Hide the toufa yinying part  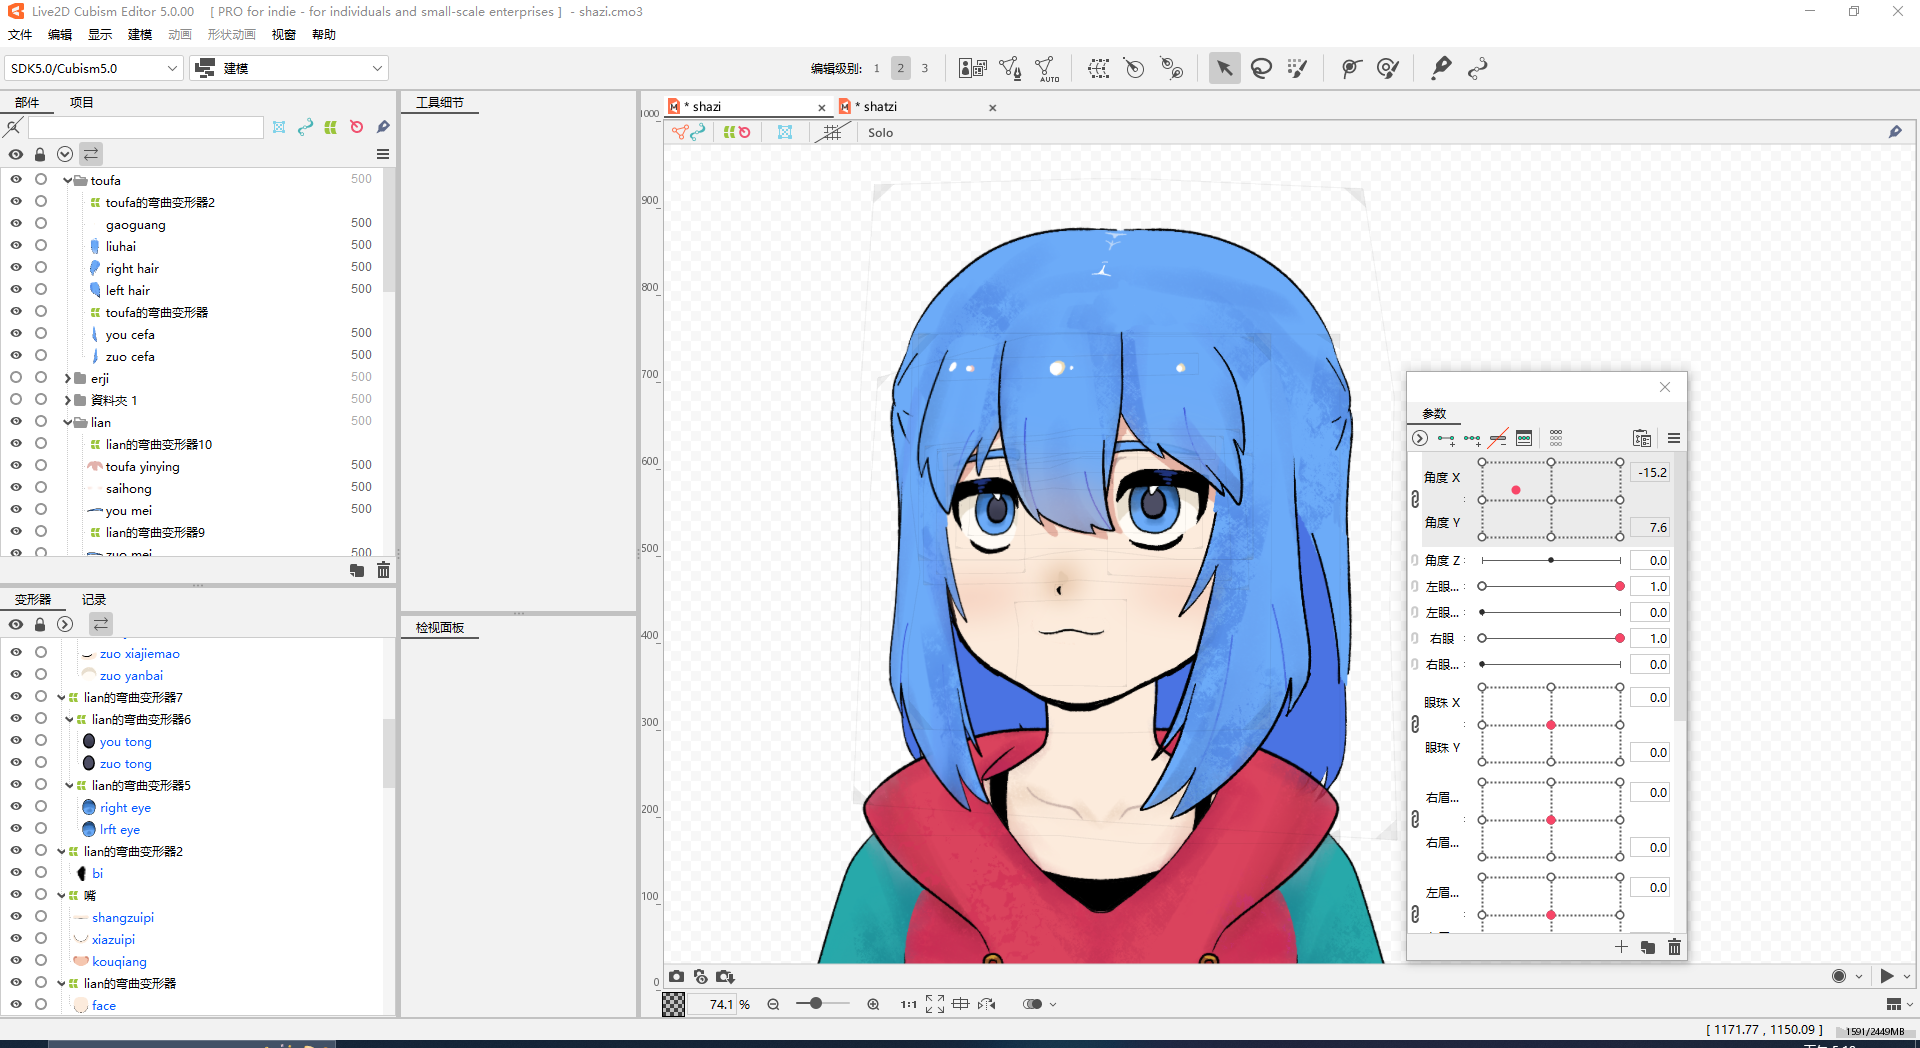(16, 465)
